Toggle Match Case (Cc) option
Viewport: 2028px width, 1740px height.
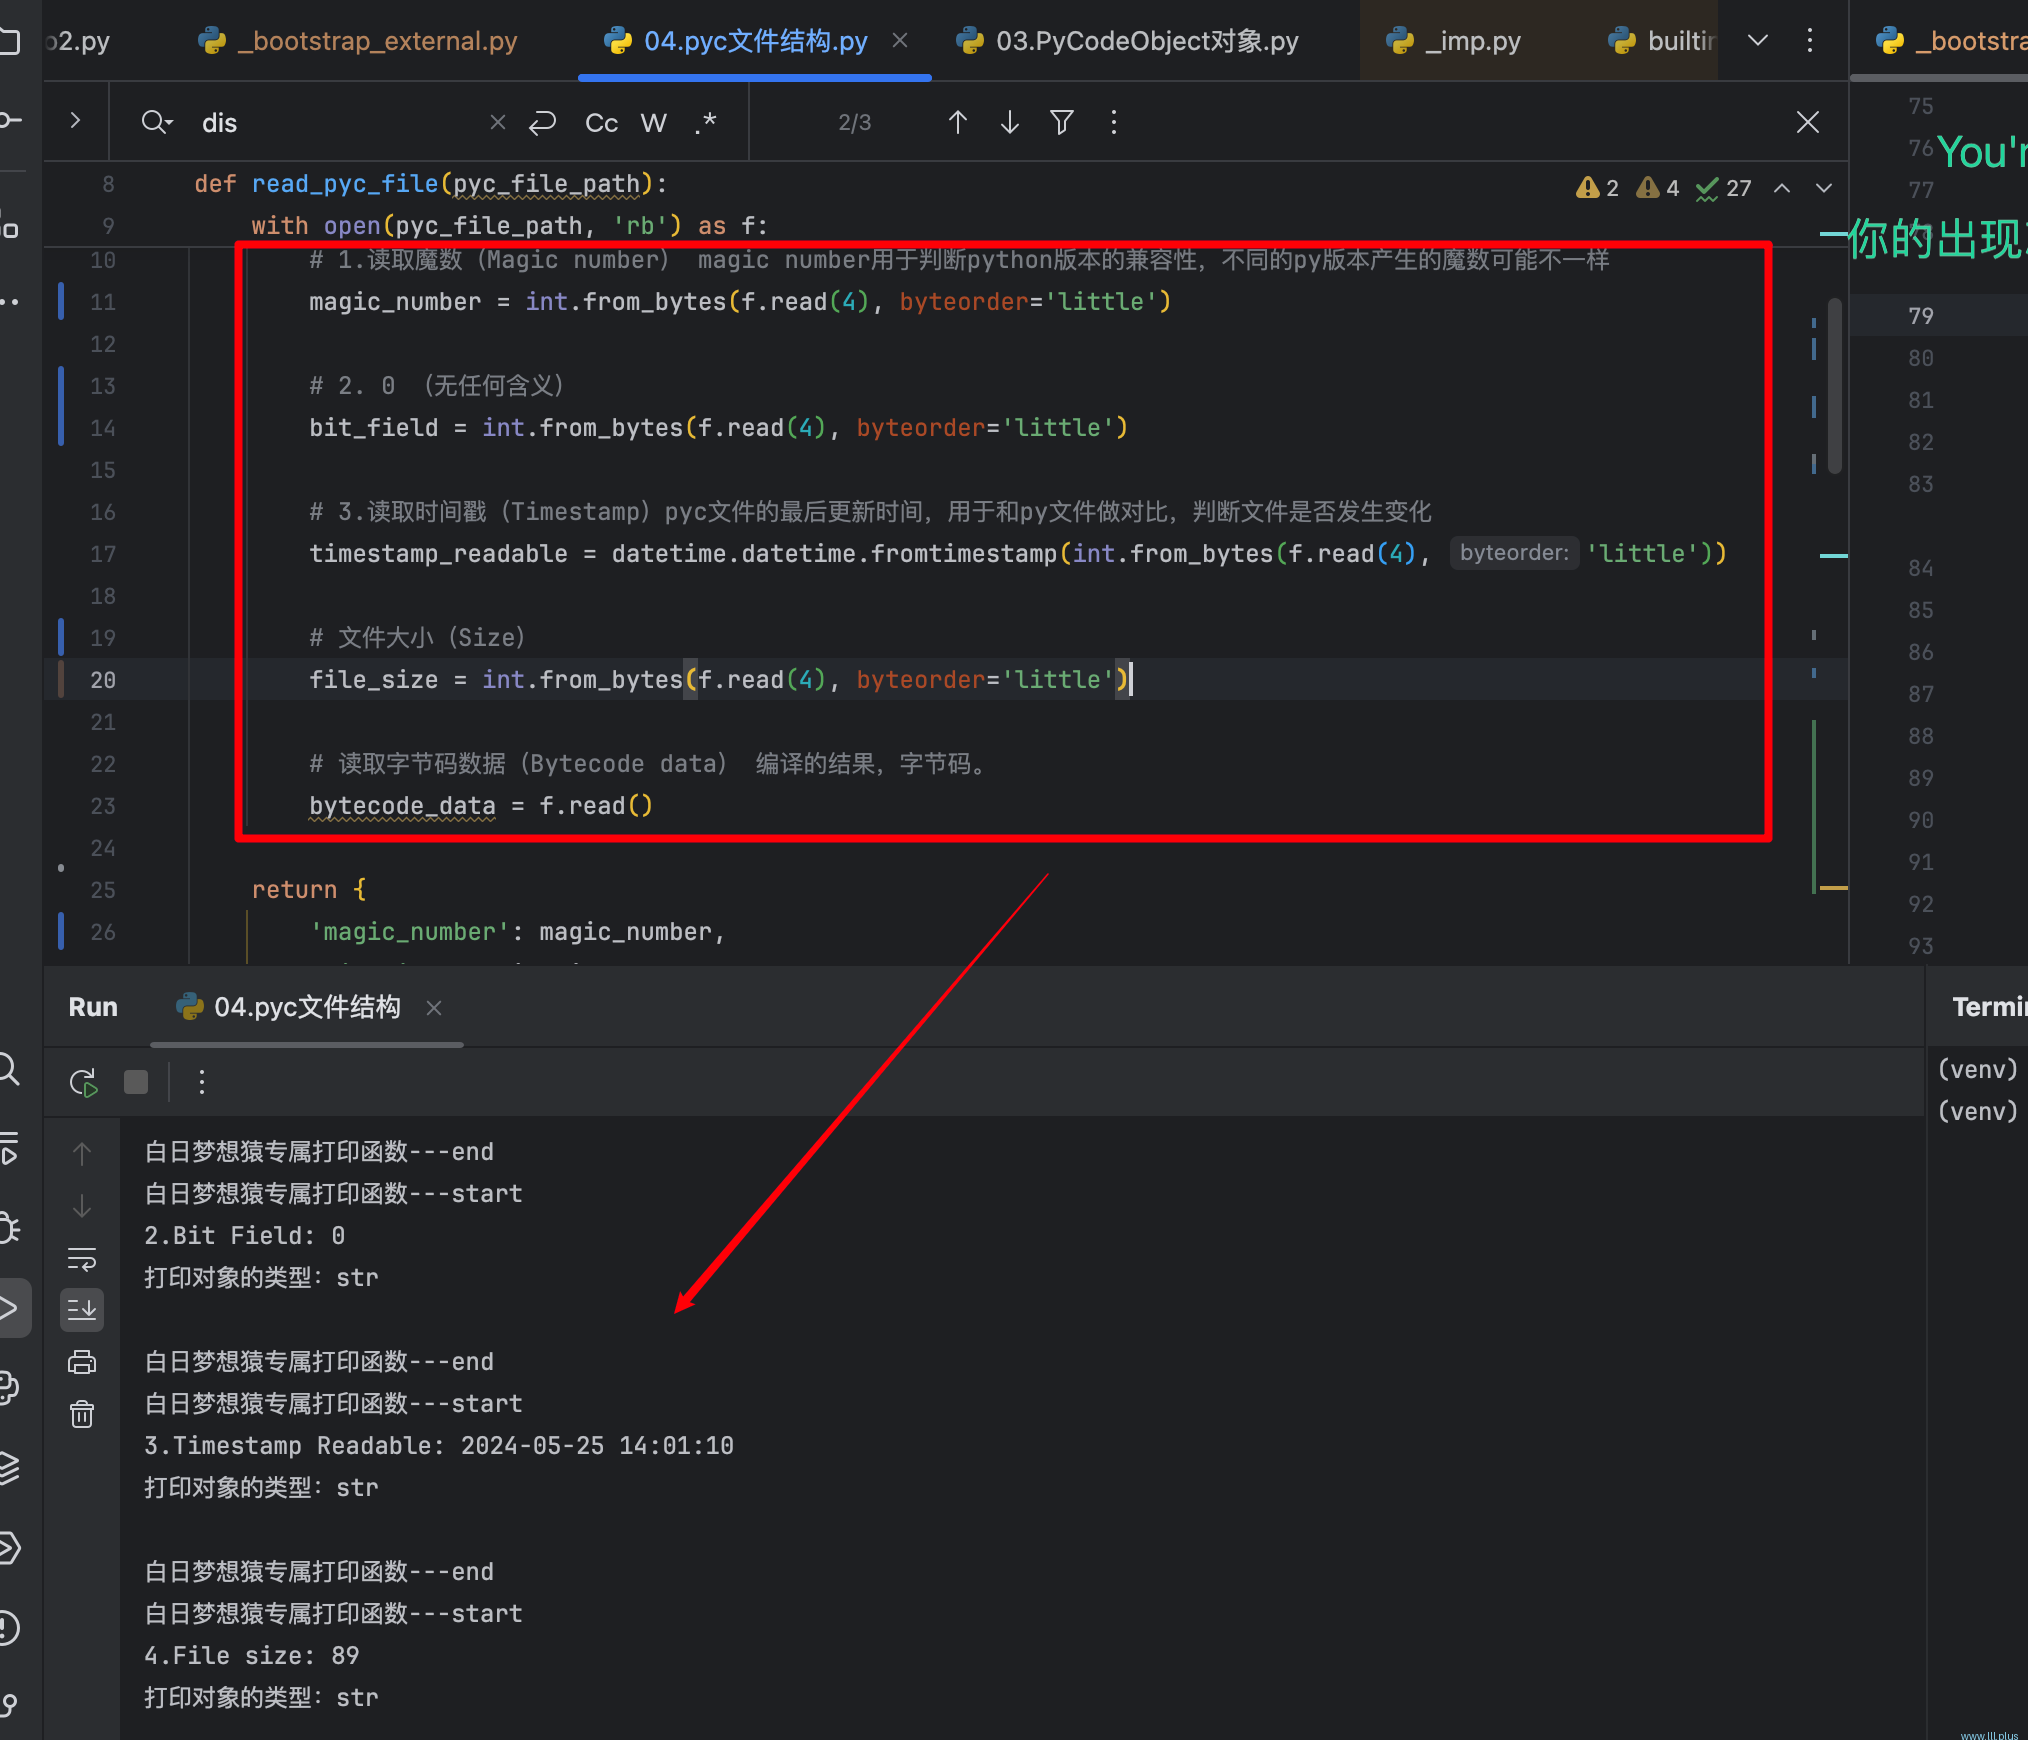pos(601,122)
